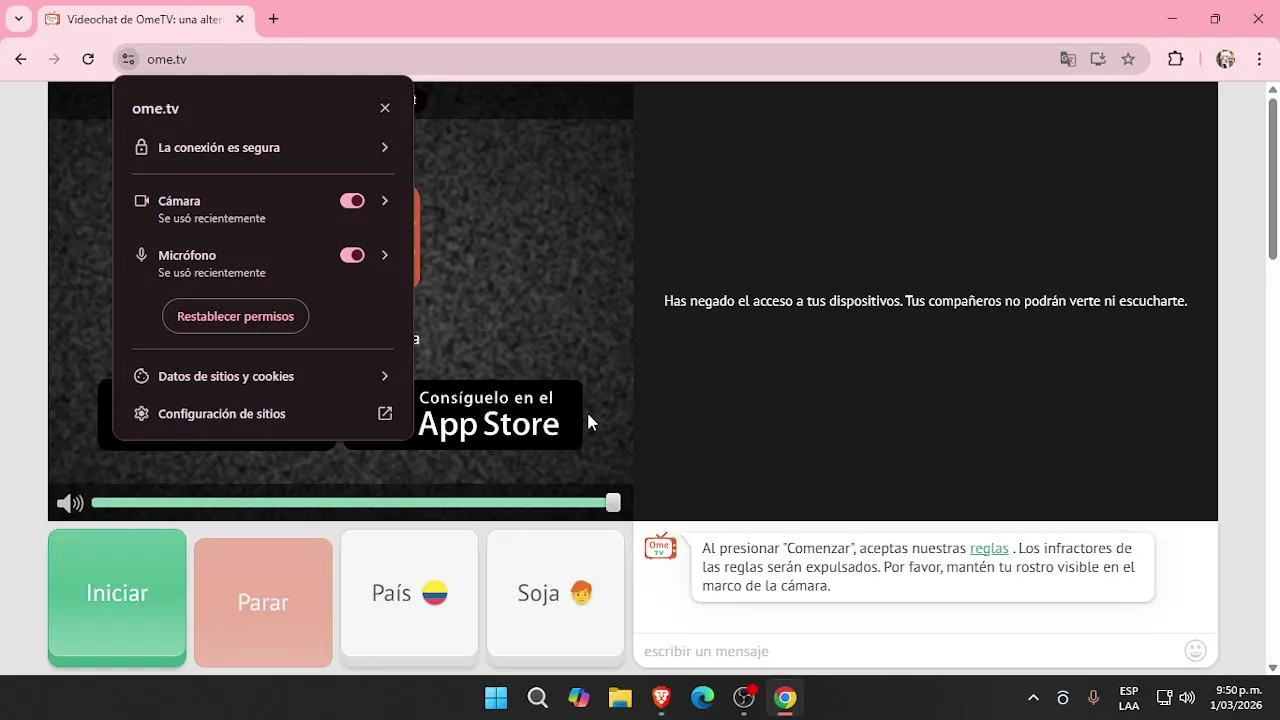Open Configuración de sitios

coord(263,414)
